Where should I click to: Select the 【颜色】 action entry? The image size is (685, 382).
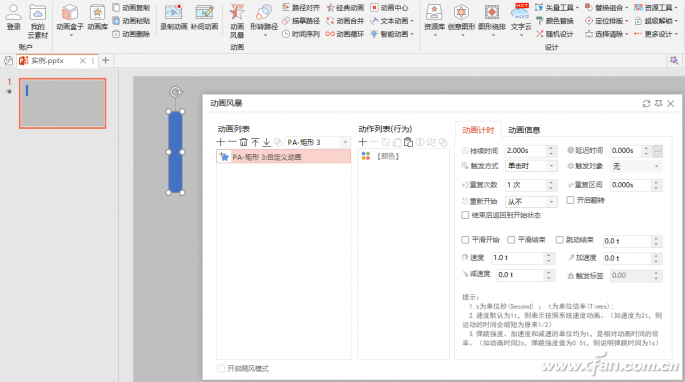point(381,156)
